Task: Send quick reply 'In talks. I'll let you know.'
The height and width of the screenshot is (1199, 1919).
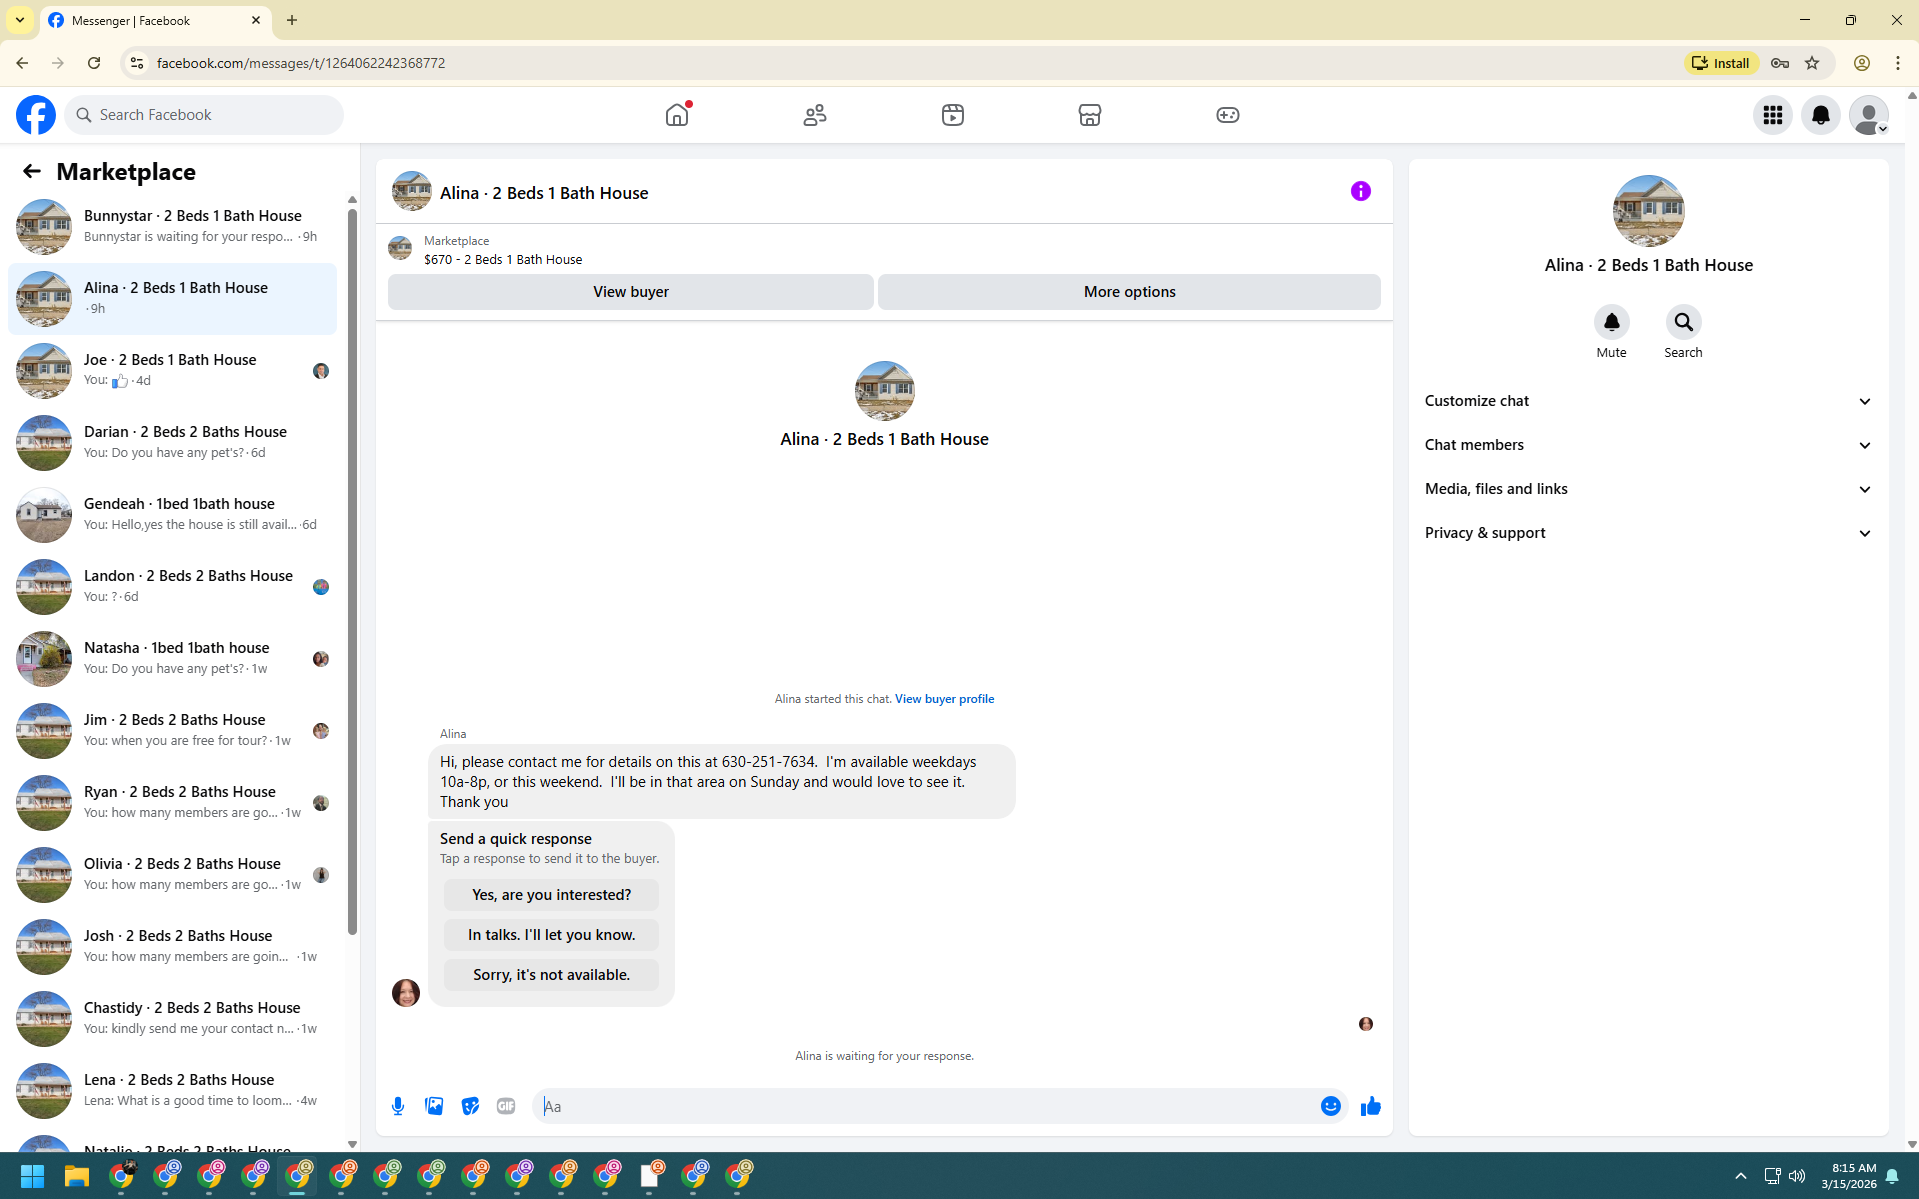Action: pyautogui.click(x=552, y=935)
